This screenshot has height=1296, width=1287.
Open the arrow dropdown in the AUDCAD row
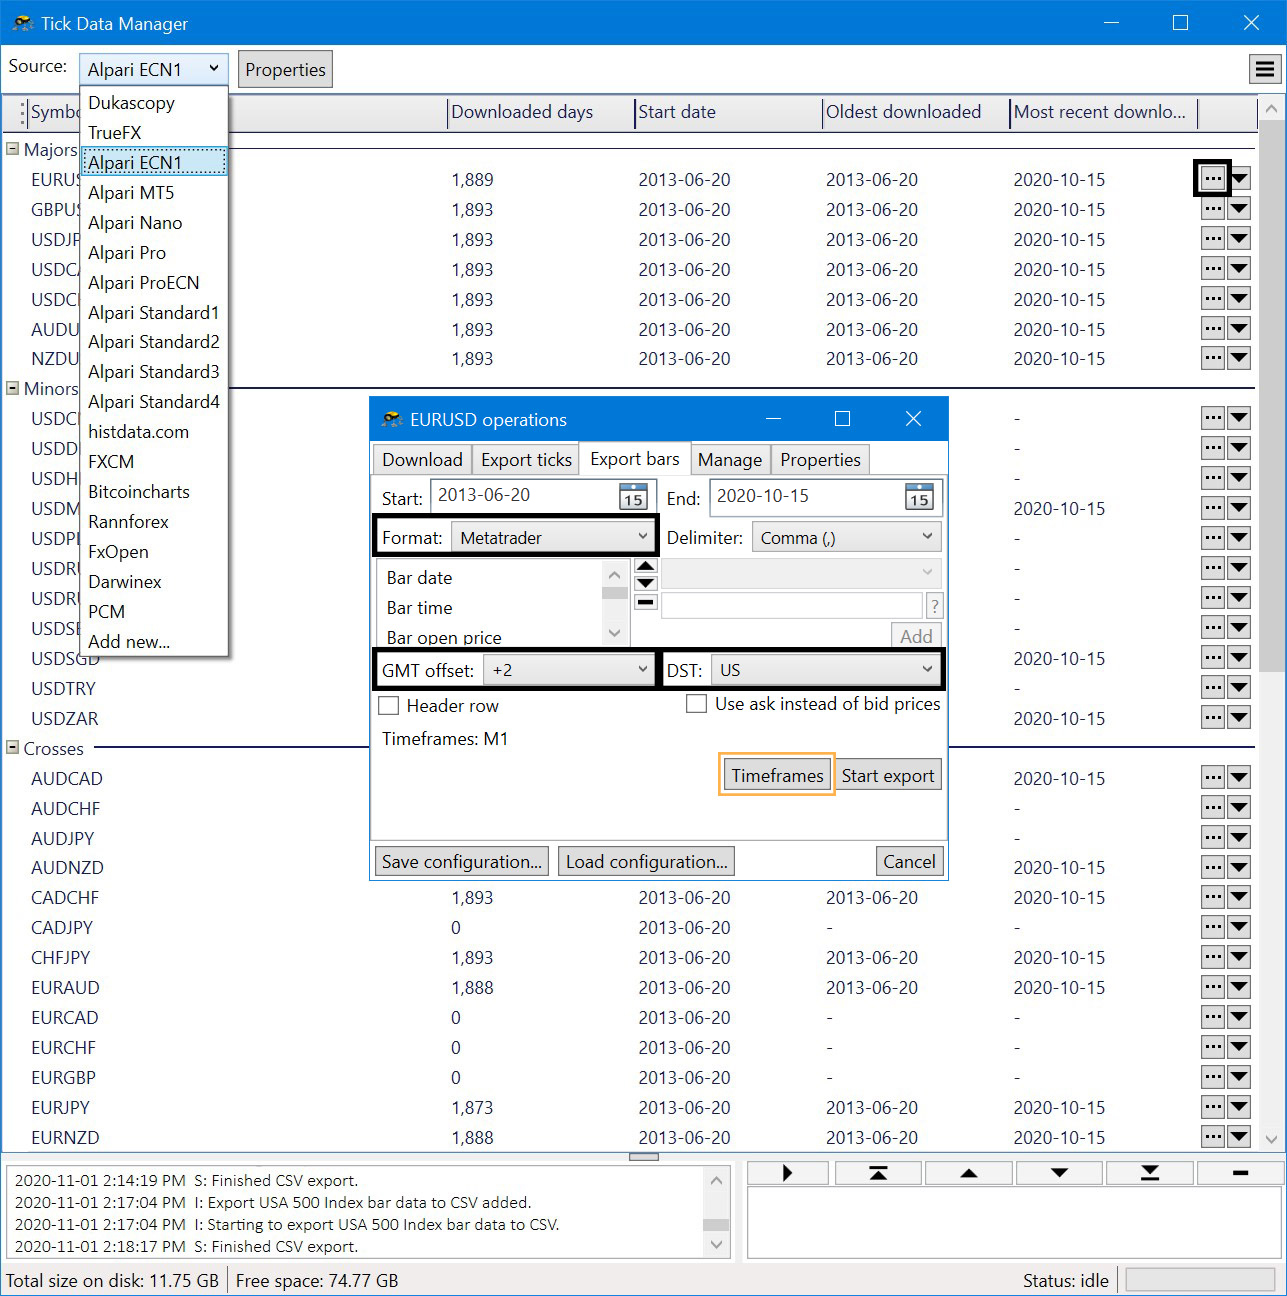[x=1239, y=777]
